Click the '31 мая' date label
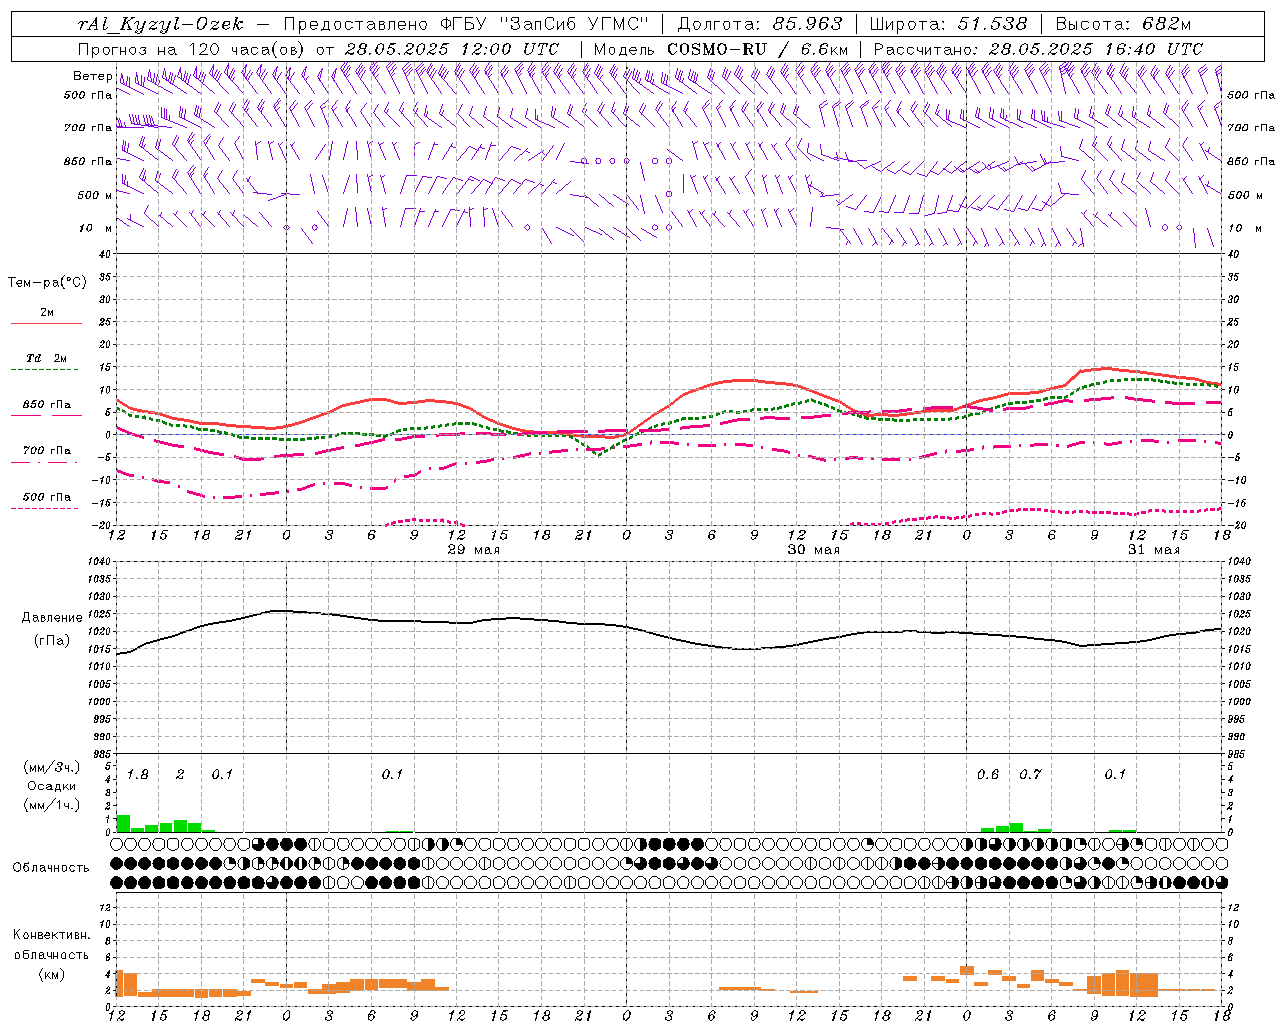Screen dimensions: 1280x1024 pyautogui.click(x=1153, y=550)
